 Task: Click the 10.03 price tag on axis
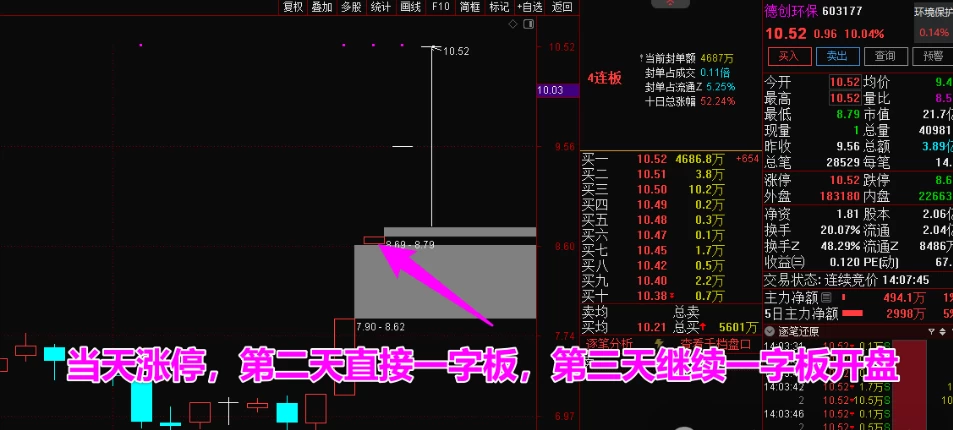click(559, 91)
